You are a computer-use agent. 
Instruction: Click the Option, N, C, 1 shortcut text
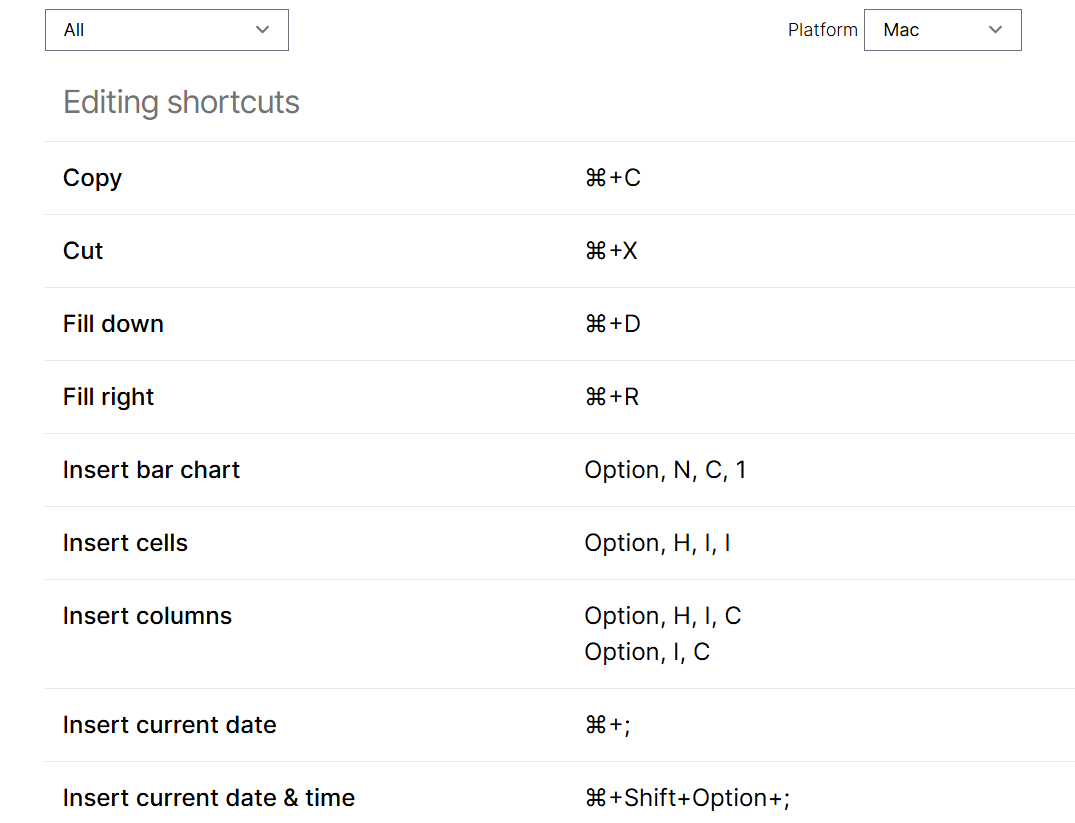[x=666, y=469]
